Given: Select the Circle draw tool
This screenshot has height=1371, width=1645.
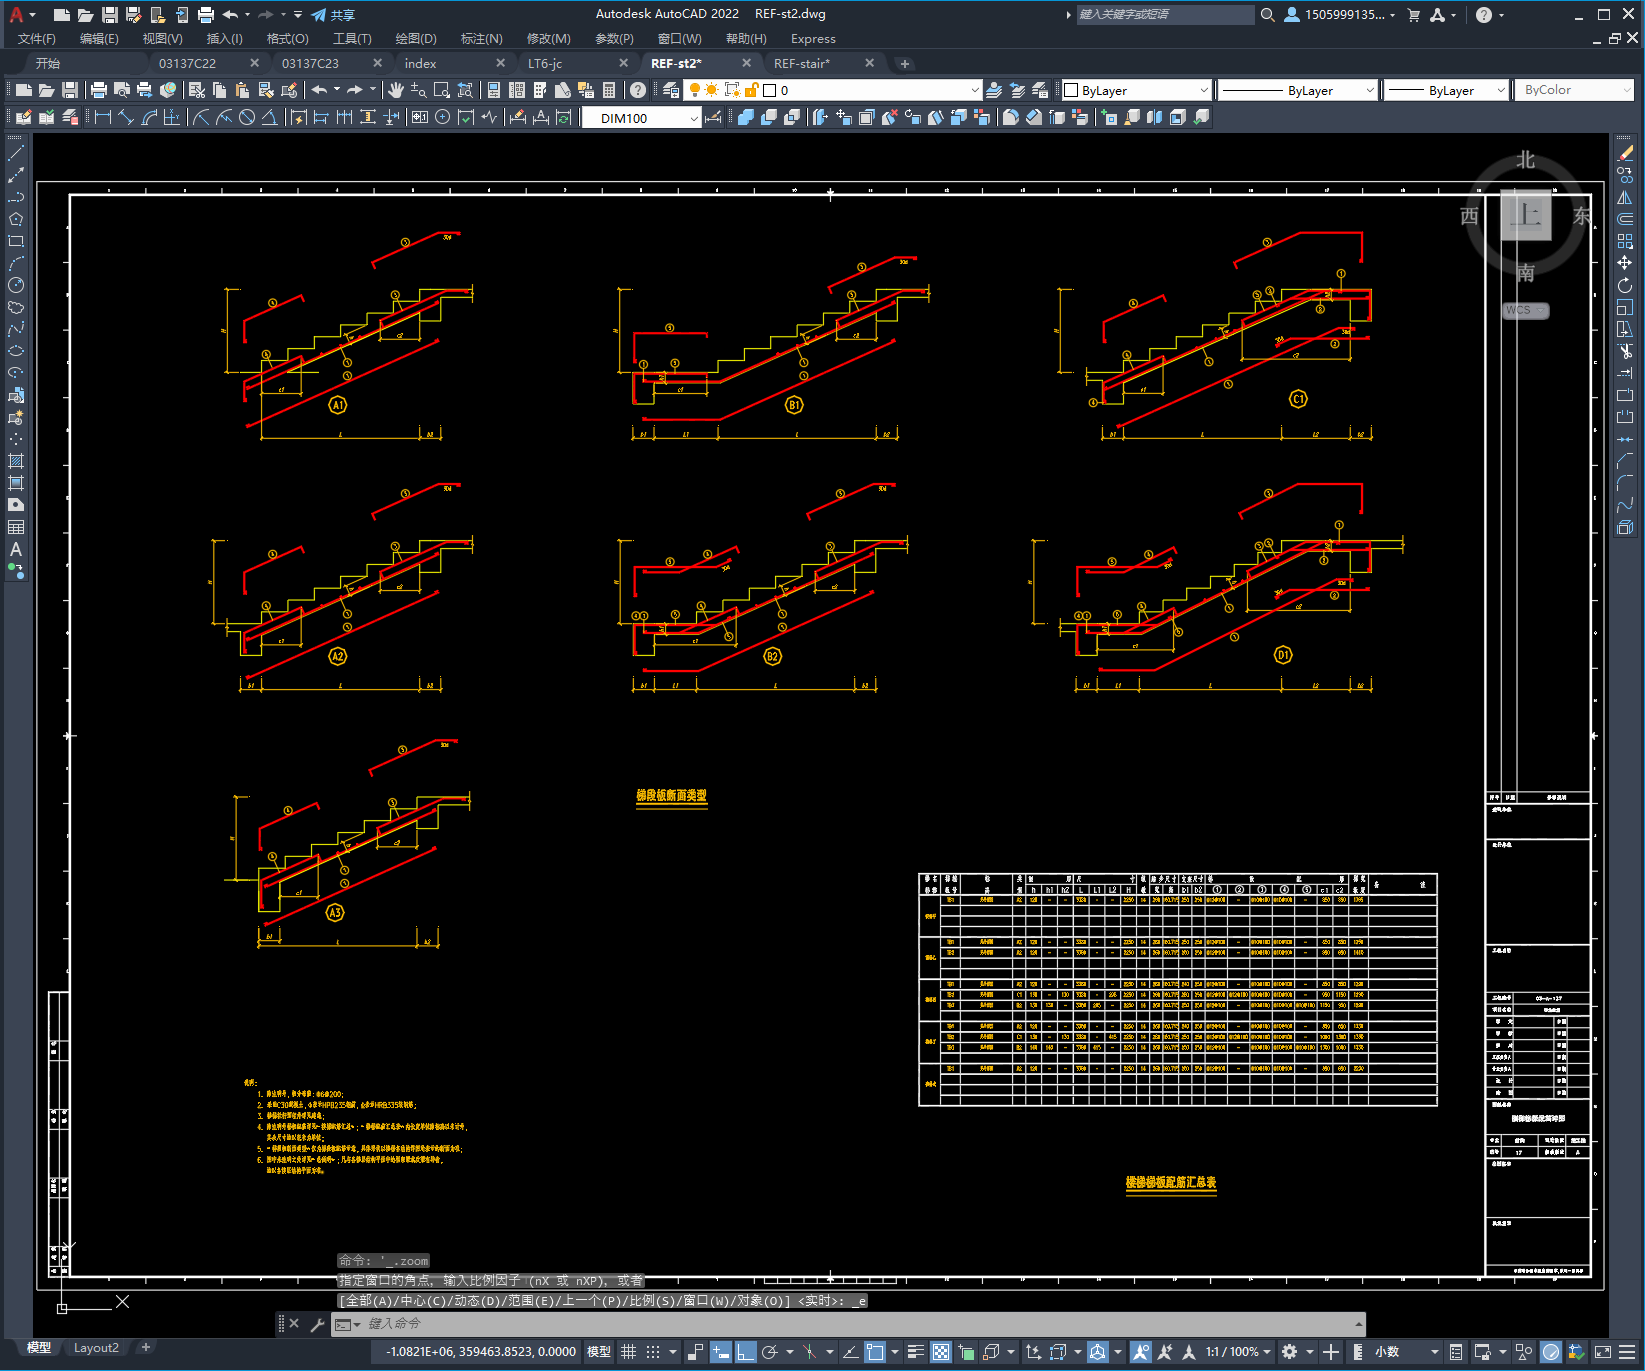Looking at the screenshot, I should coord(16,285).
